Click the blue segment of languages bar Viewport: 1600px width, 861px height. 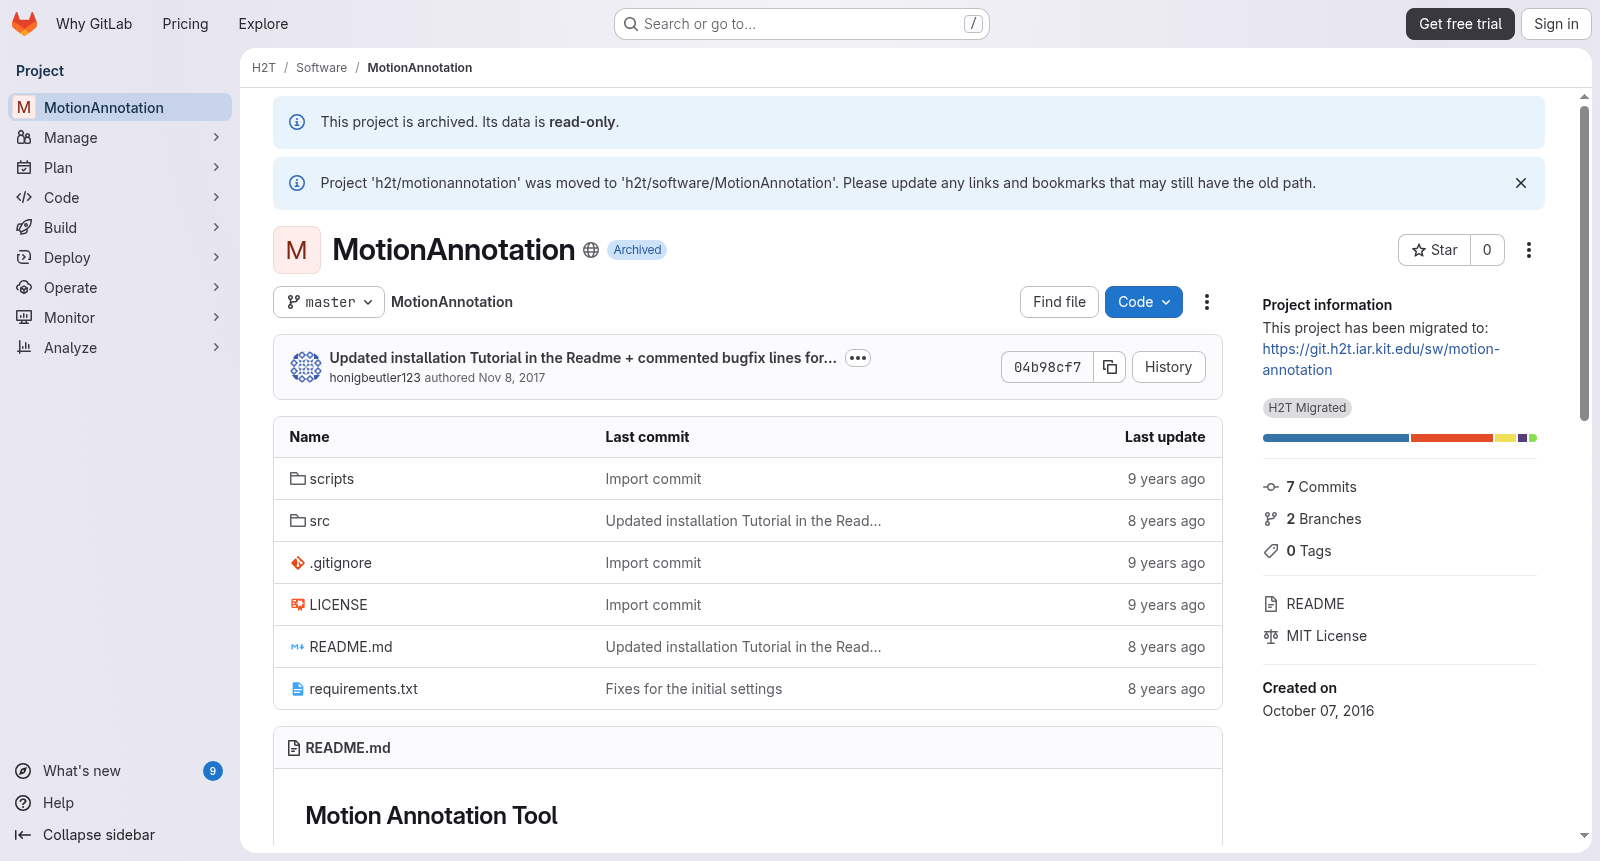click(x=1336, y=438)
